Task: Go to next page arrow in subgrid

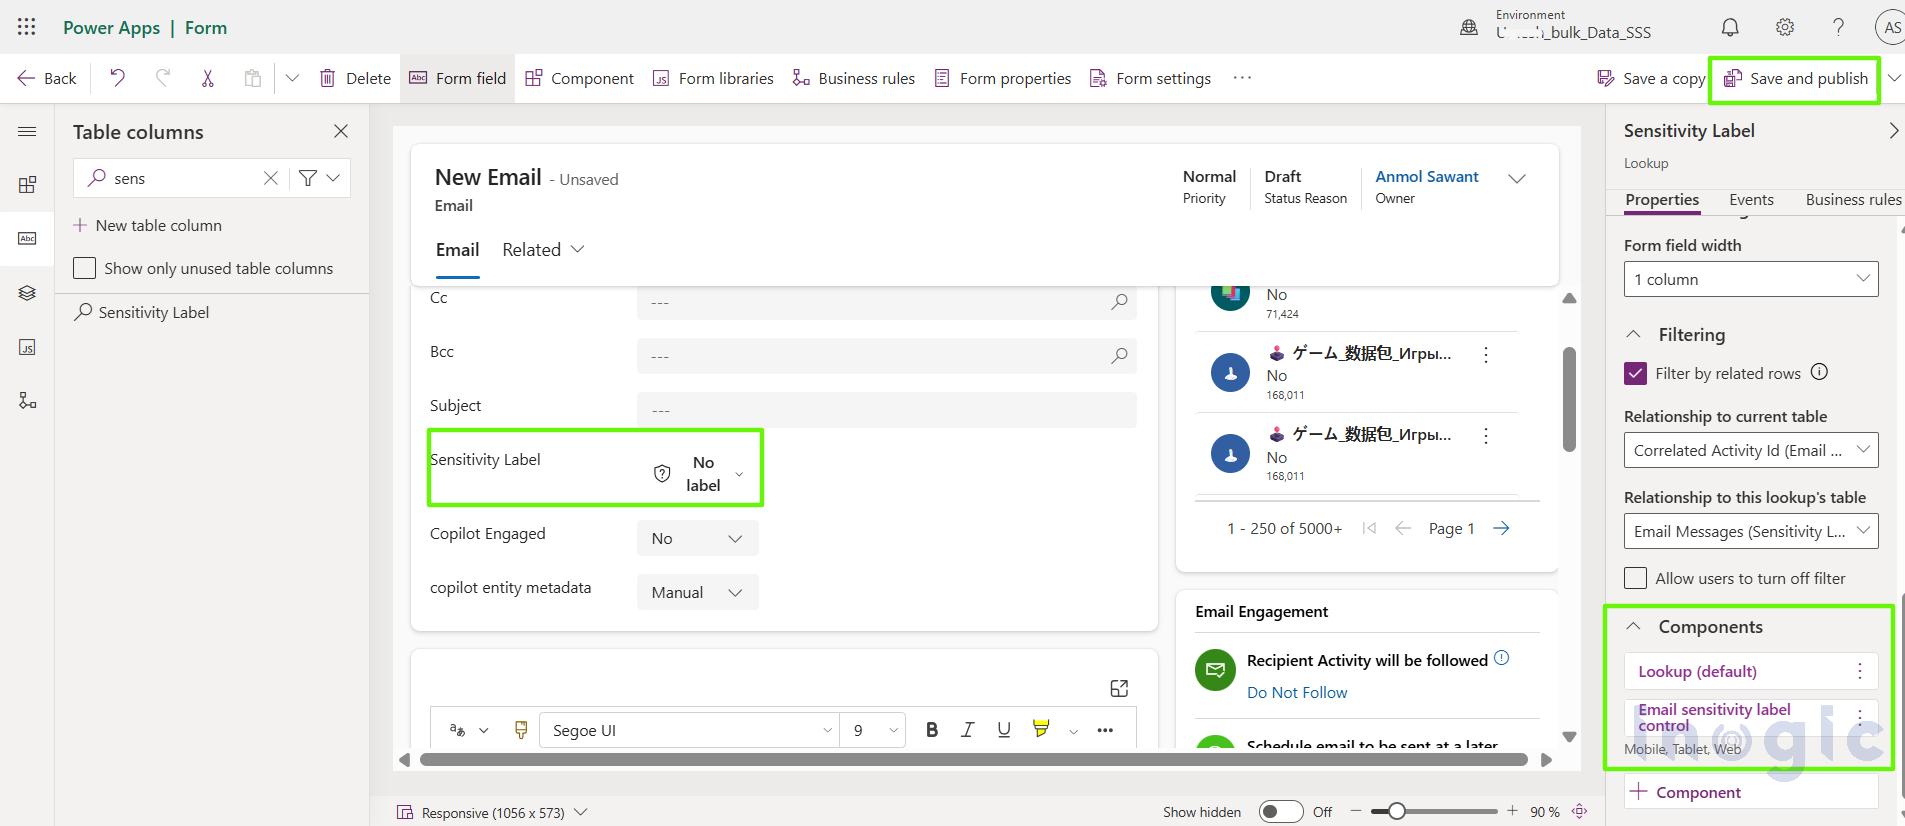Action: tap(1501, 528)
